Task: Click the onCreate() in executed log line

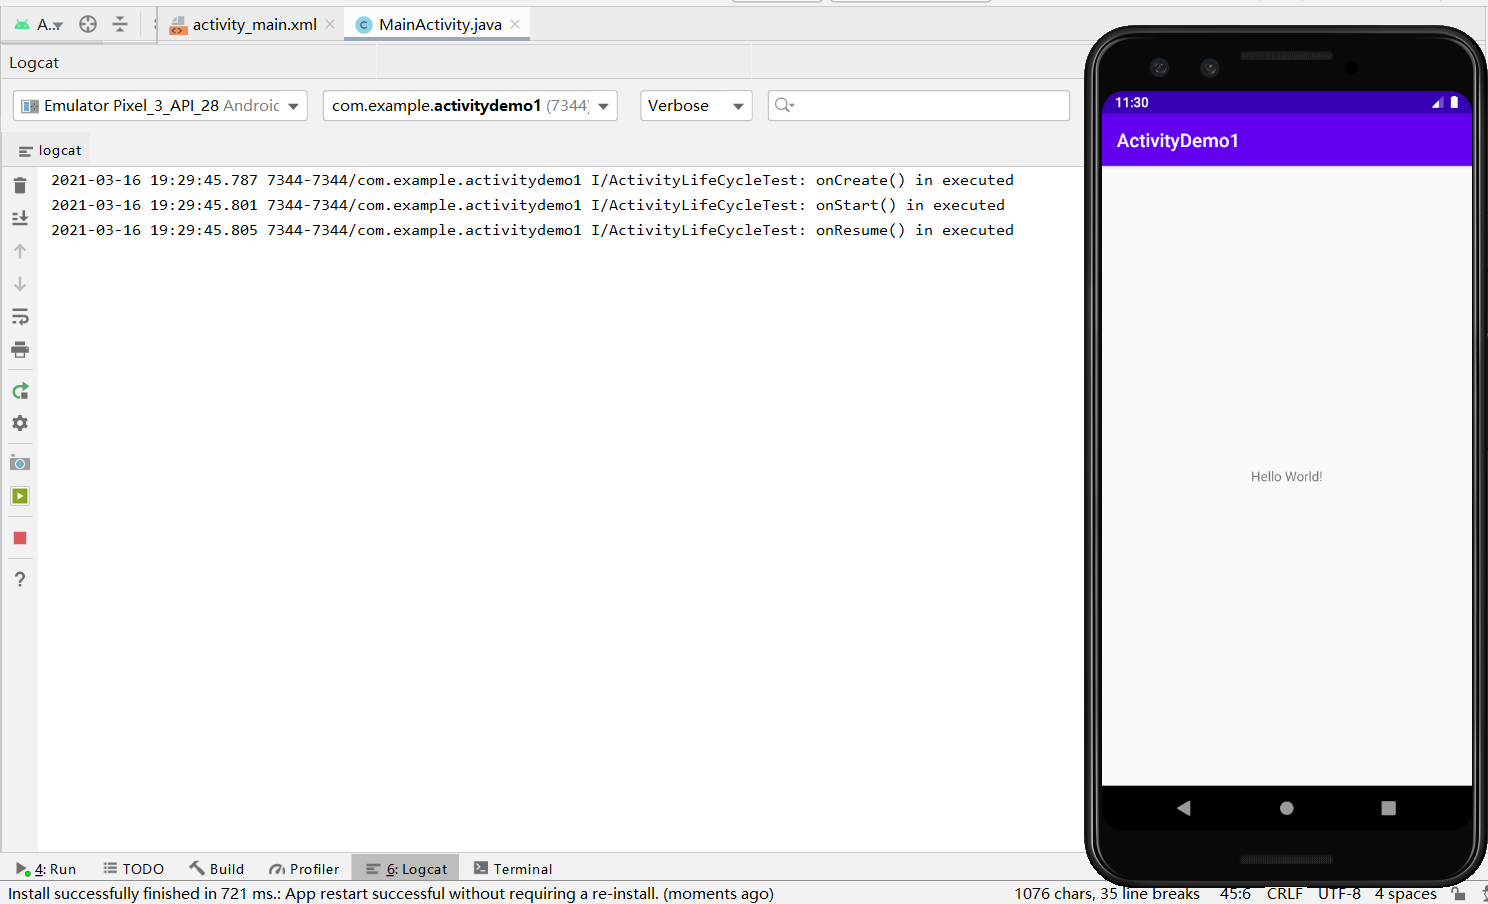Action: tap(532, 180)
